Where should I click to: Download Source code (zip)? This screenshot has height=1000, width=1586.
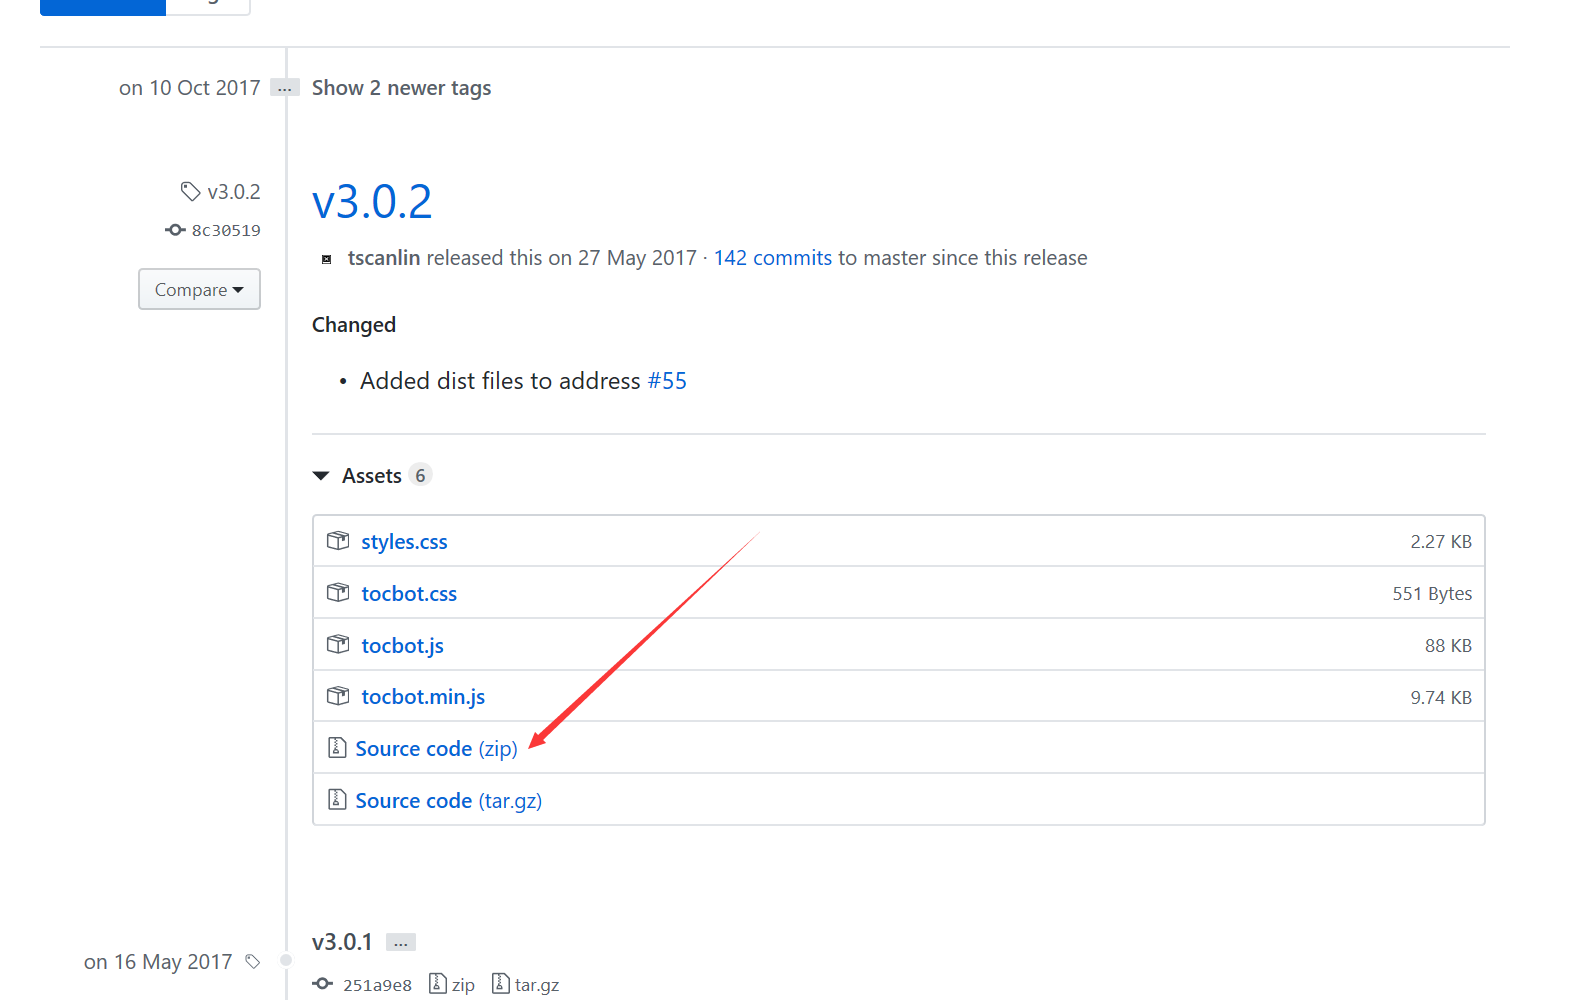coord(437,748)
